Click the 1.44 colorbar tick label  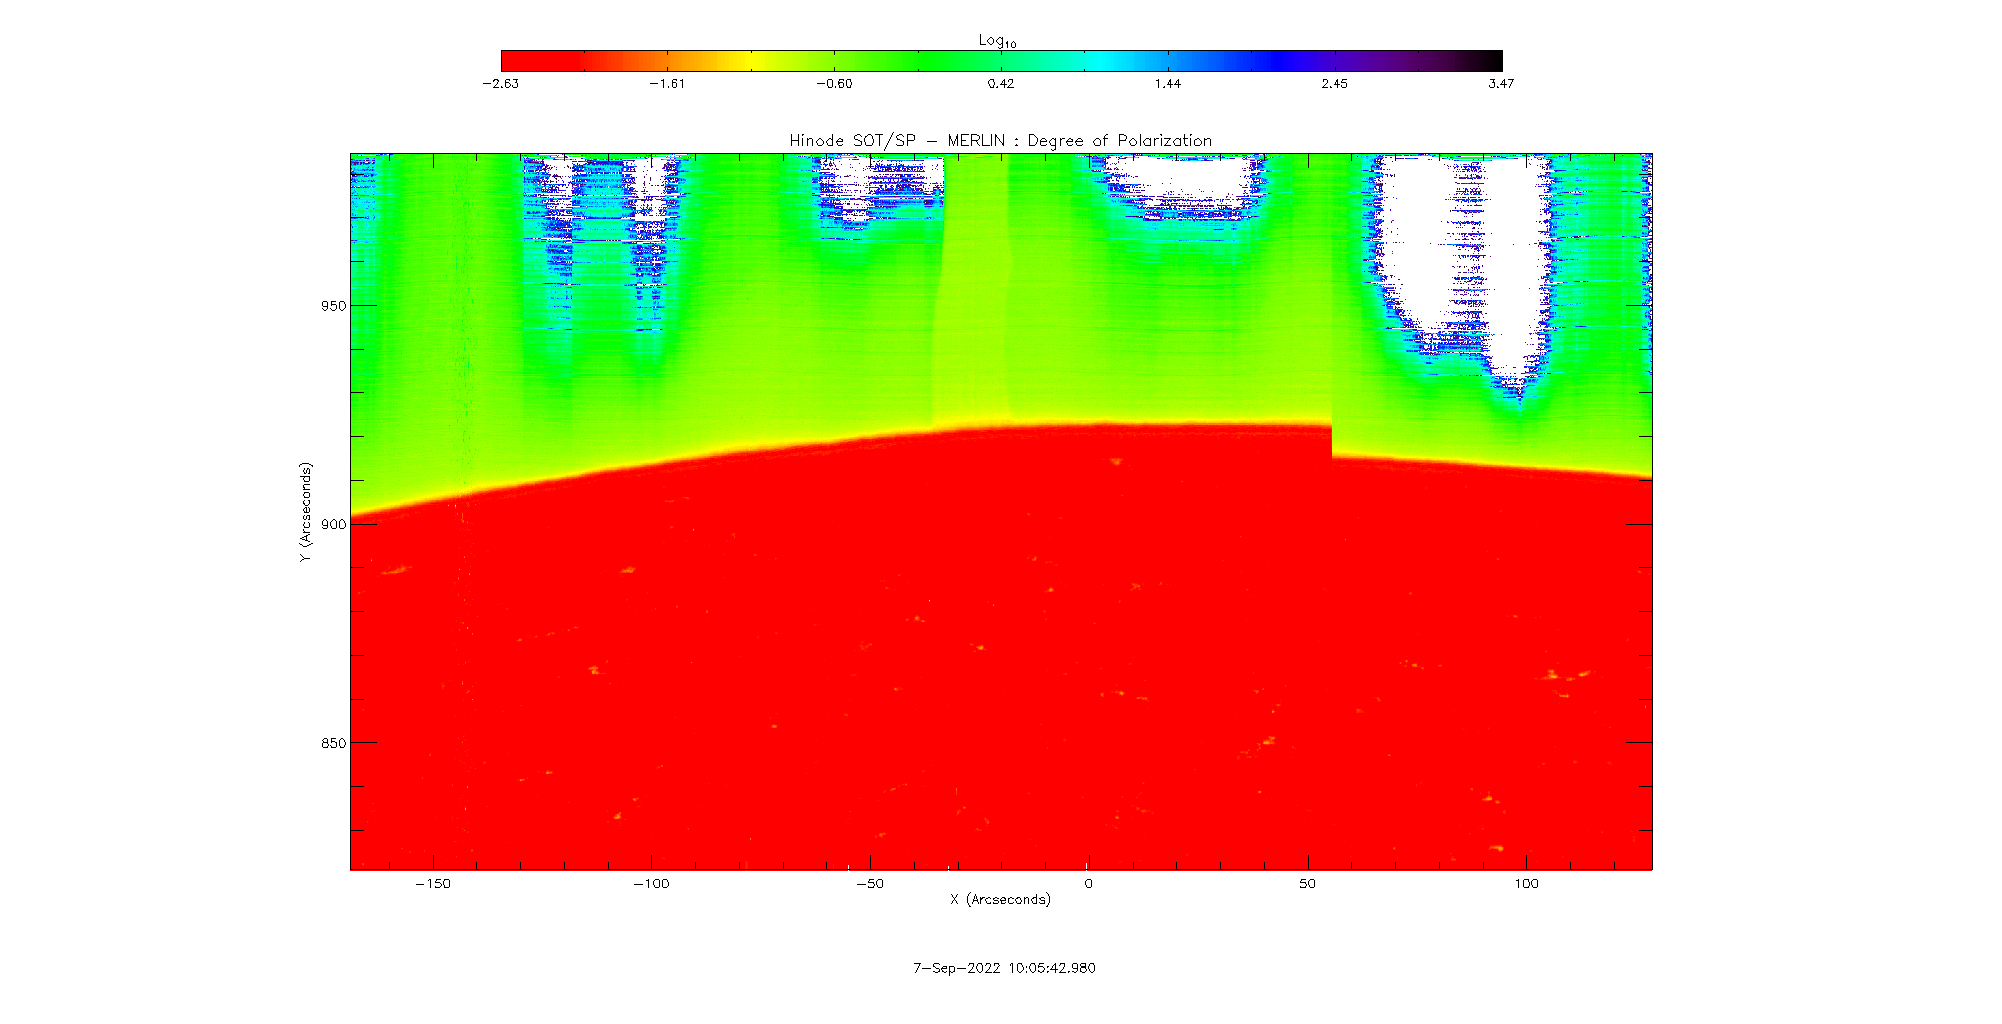[1167, 84]
